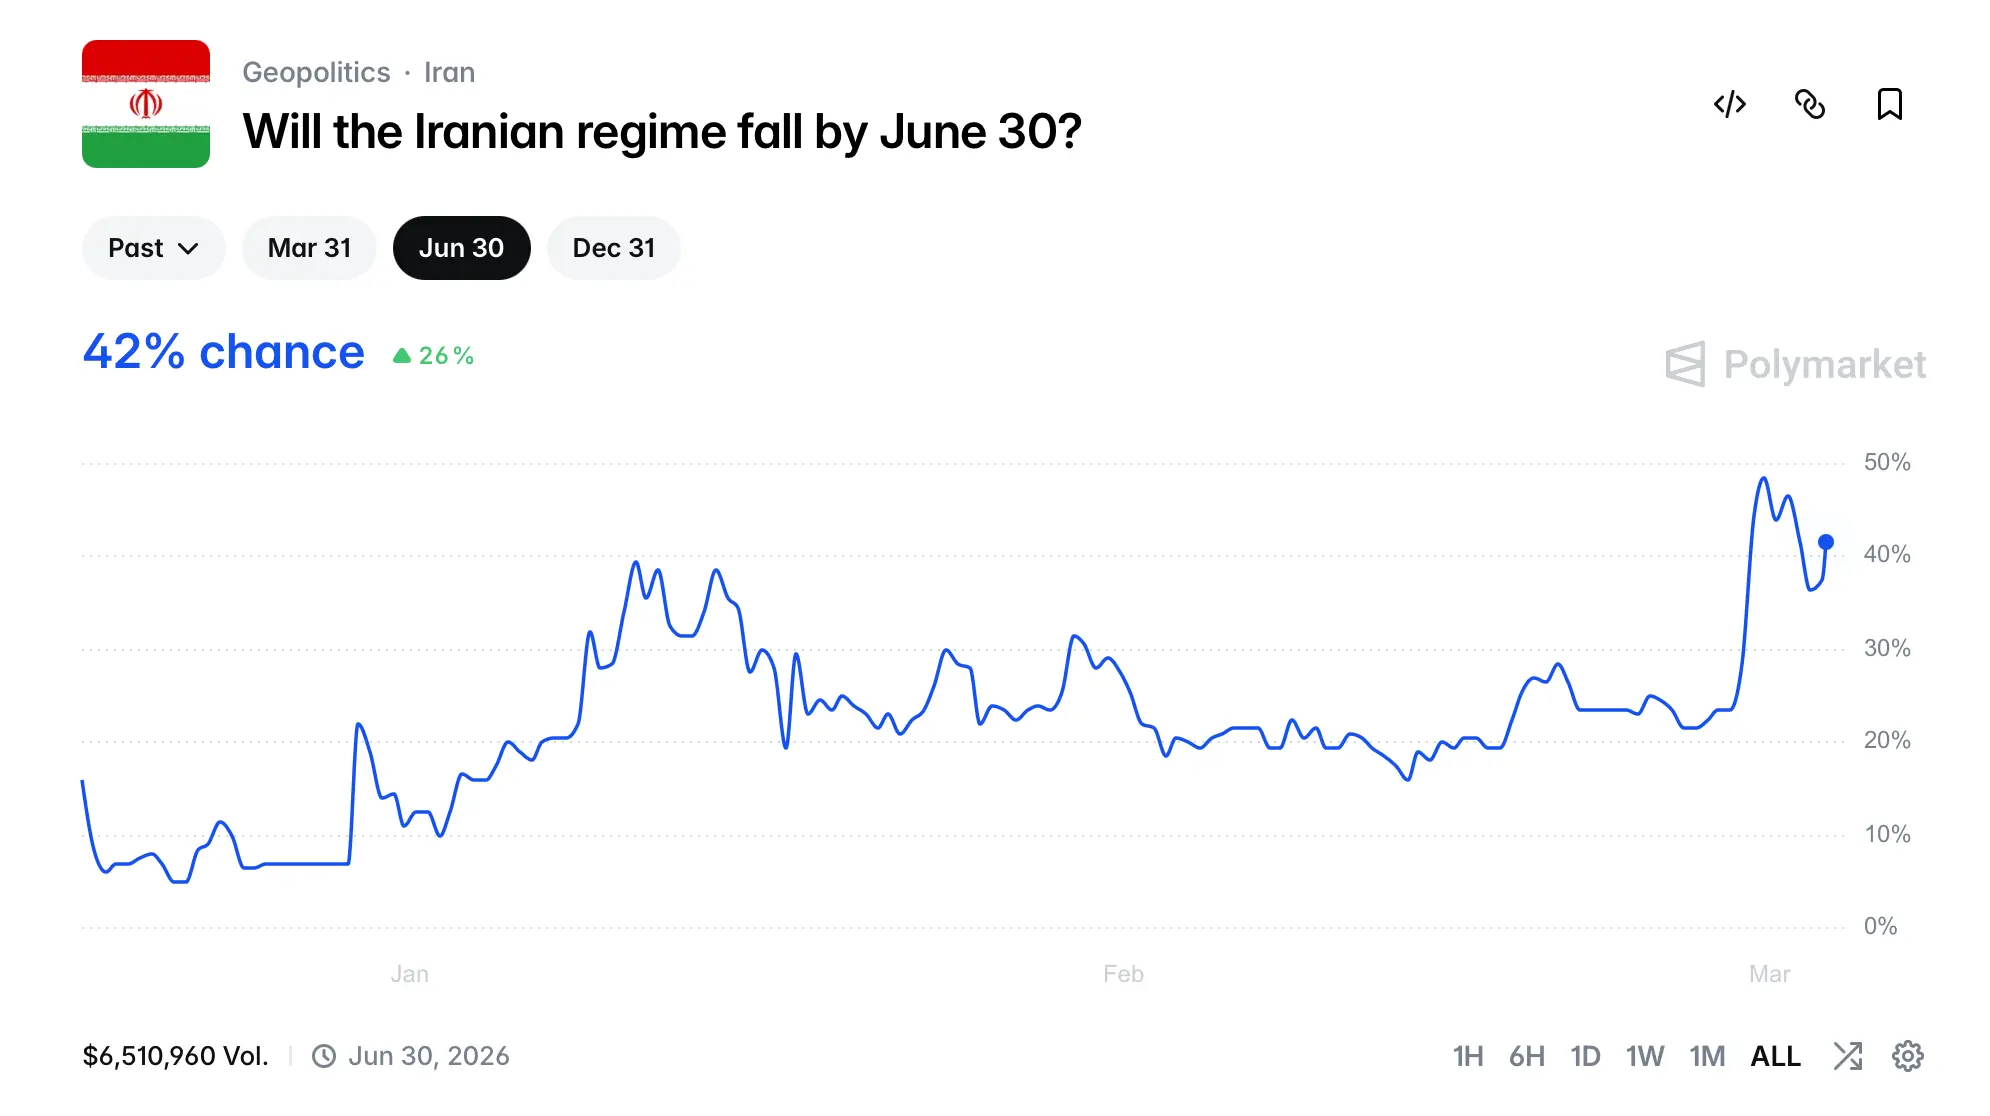Open the Dec 31 tab

click(613, 247)
